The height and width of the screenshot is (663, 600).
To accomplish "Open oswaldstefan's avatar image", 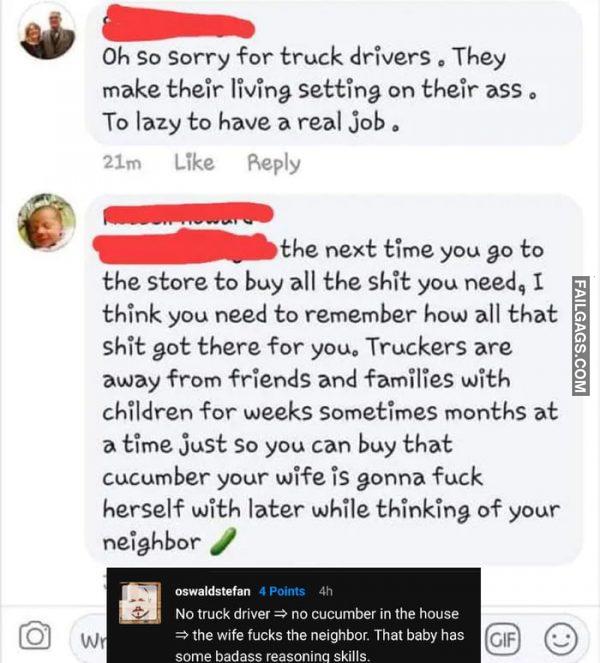I will coord(140,603).
